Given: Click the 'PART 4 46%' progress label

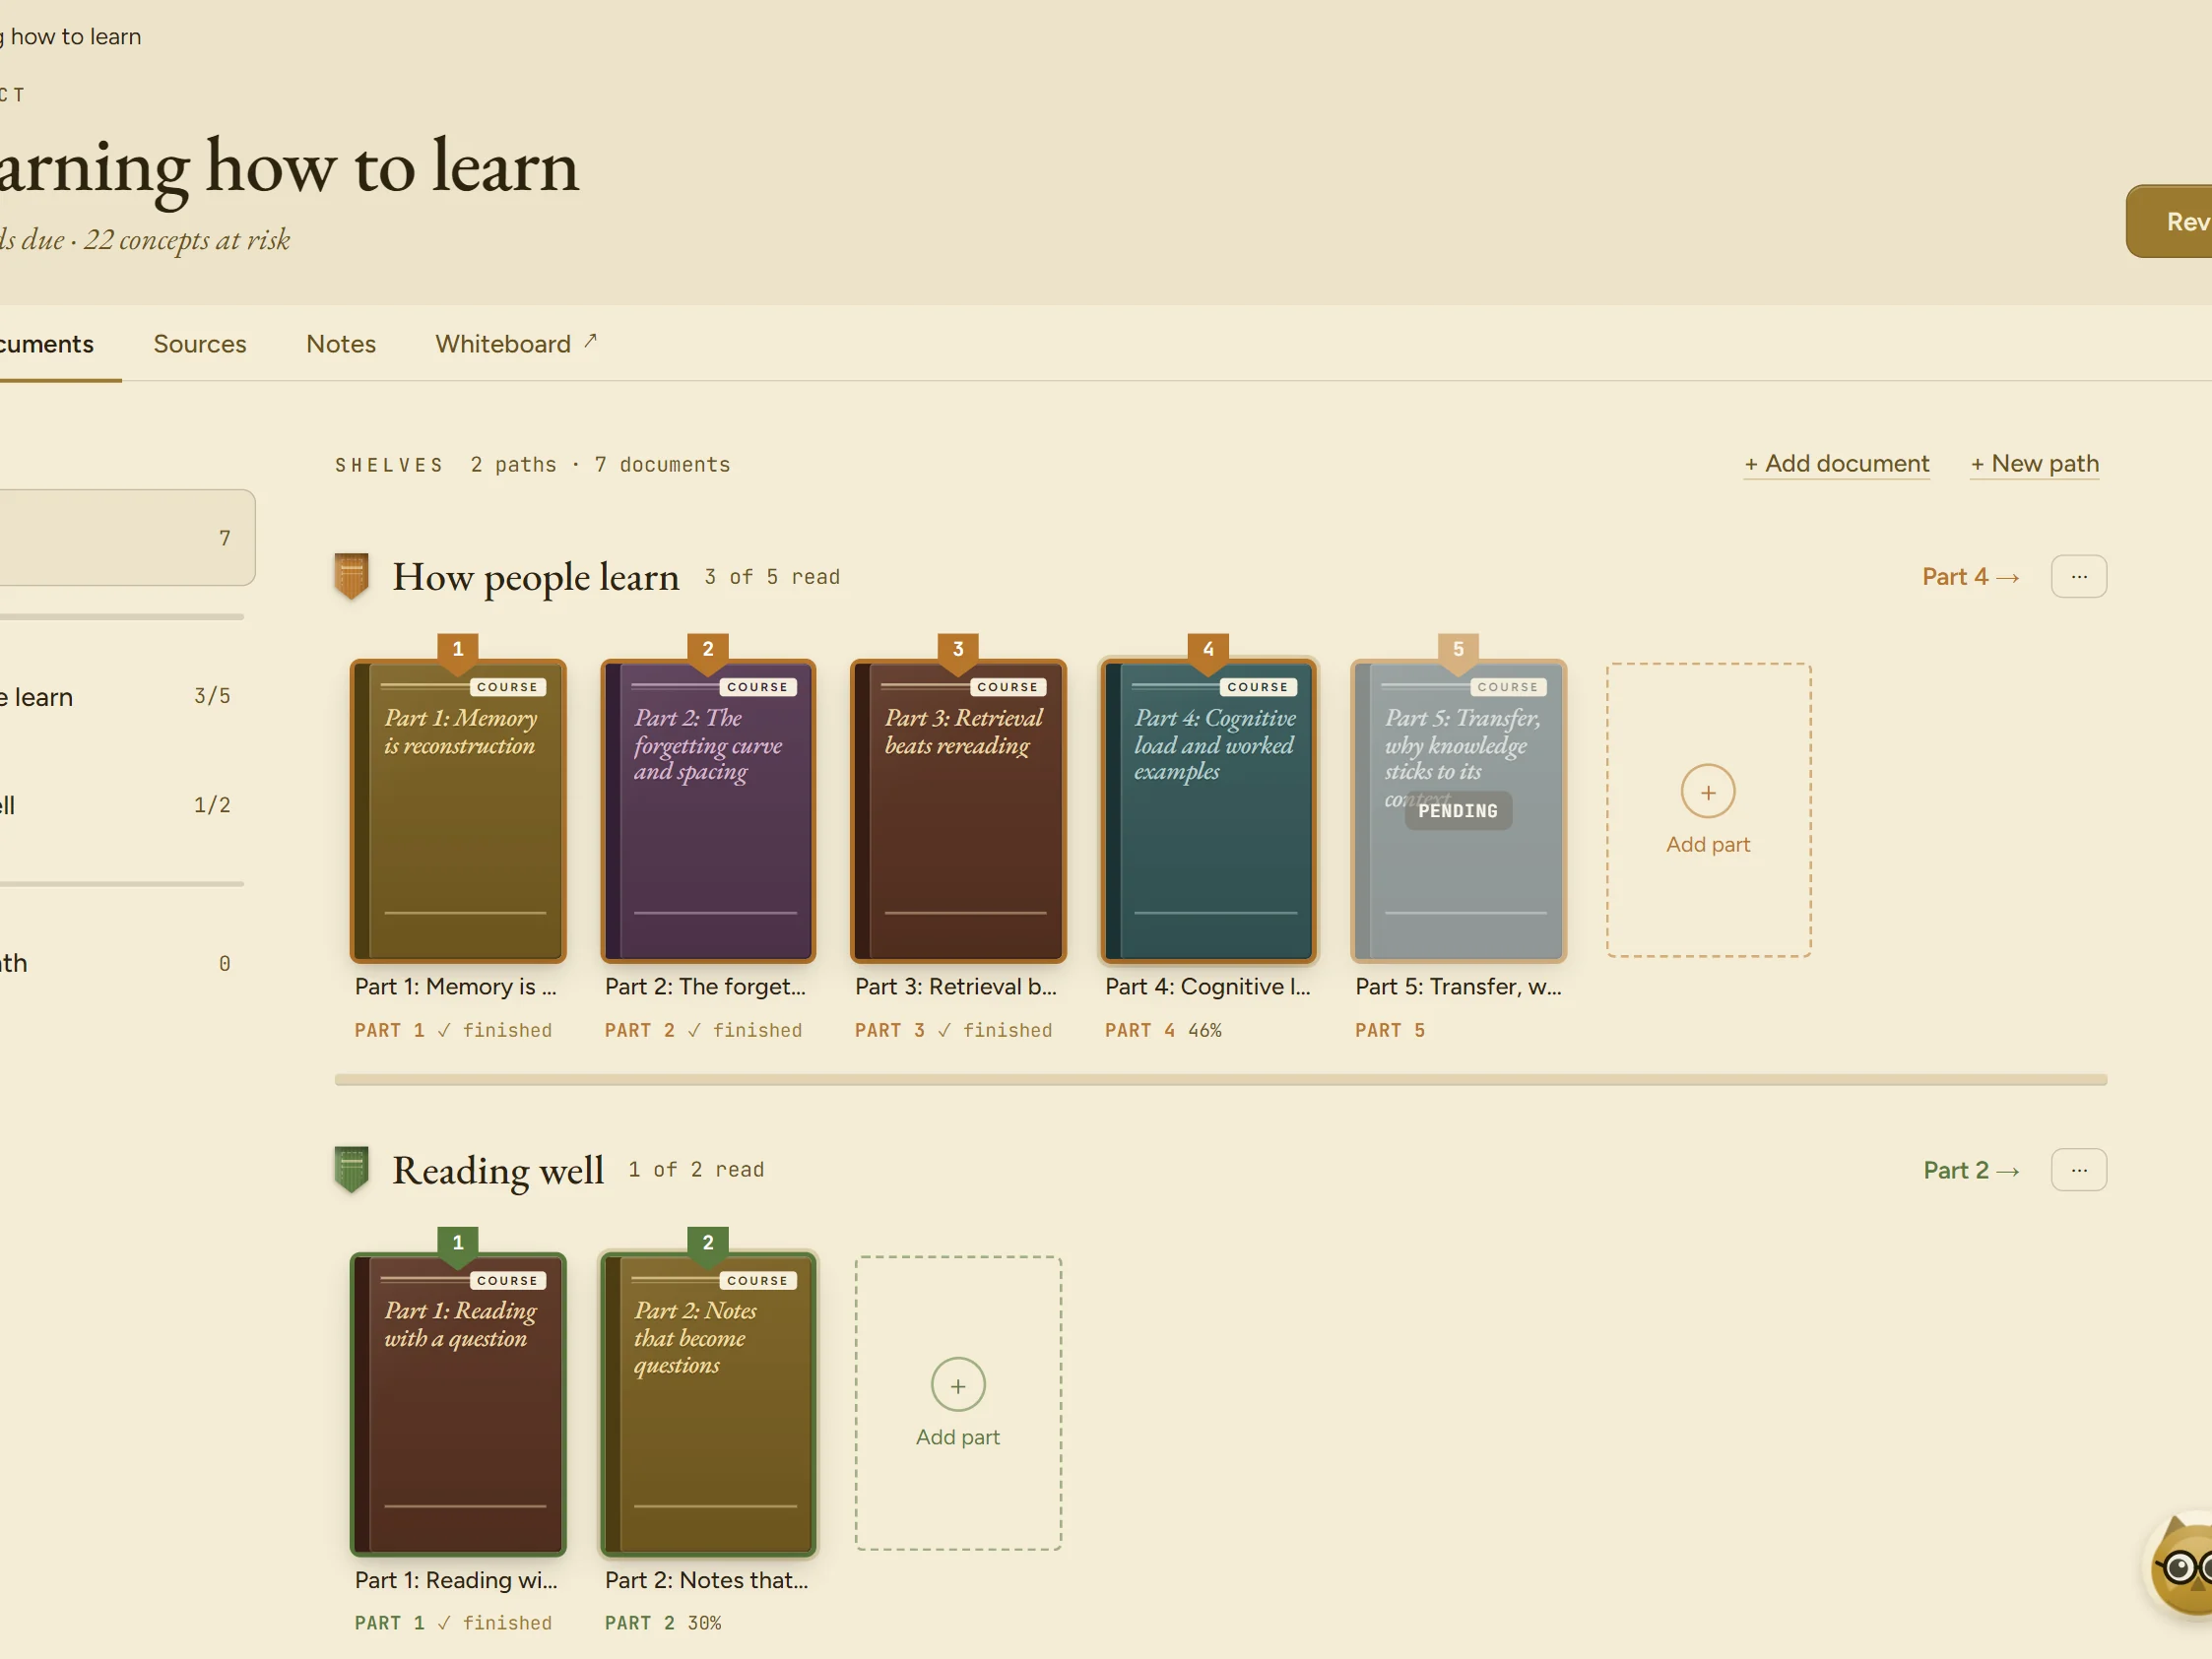Looking at the screenshot, I should click(x=1163, y=1030).
